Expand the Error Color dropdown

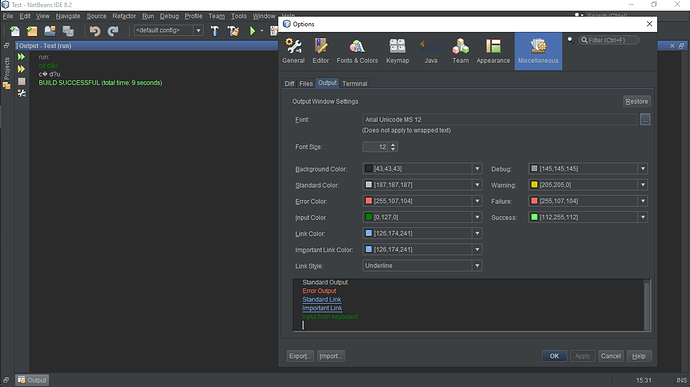pyautogui.click(x=477, y=201)
